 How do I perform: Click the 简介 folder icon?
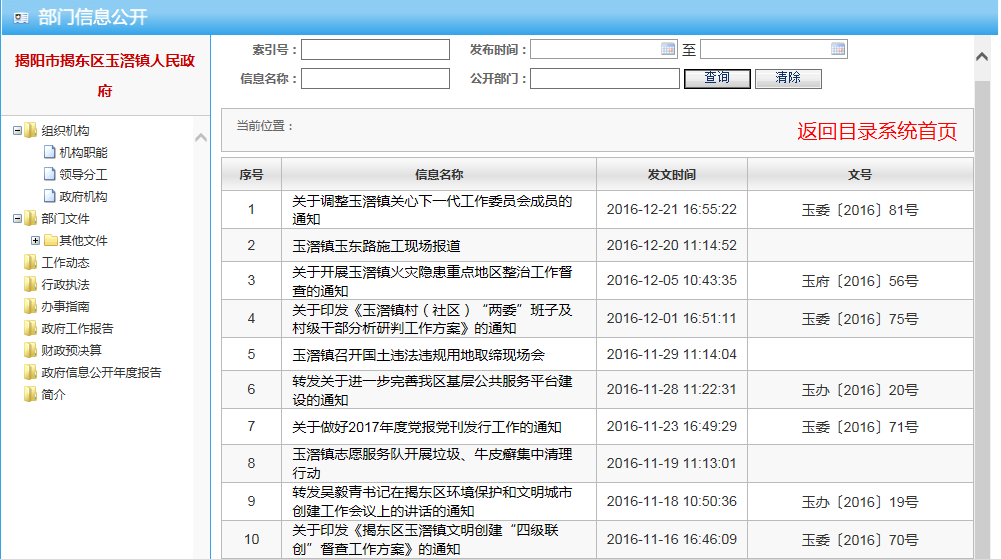click(30, 395)
